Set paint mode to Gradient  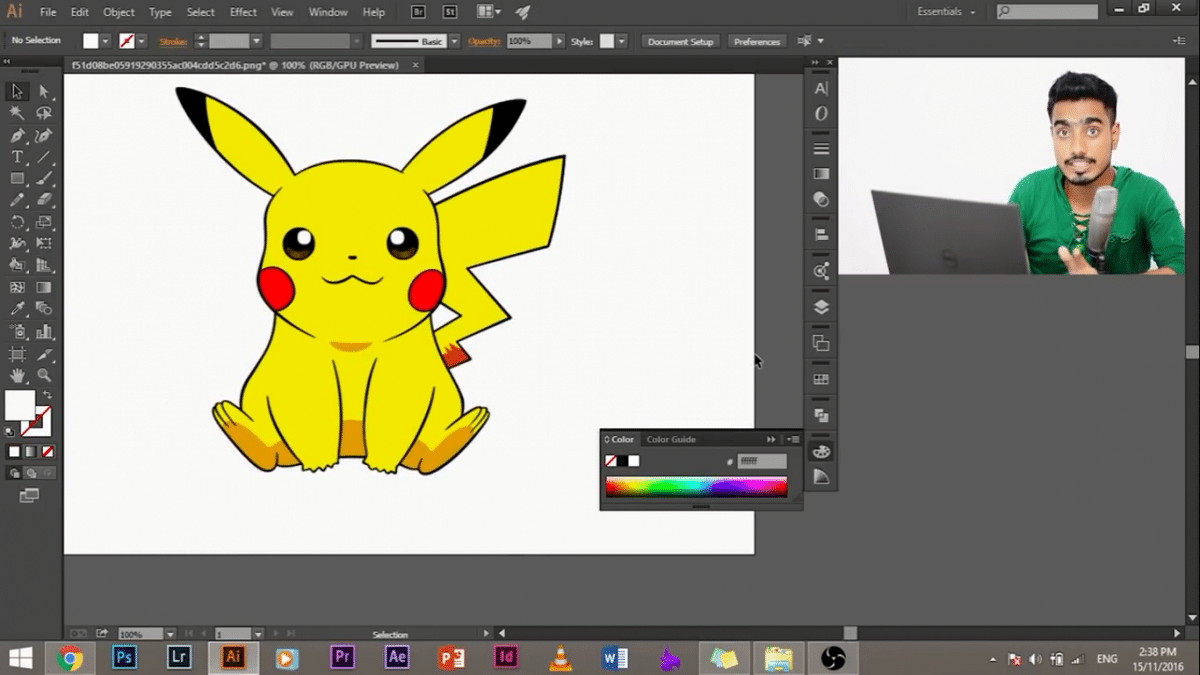[31, 452]
